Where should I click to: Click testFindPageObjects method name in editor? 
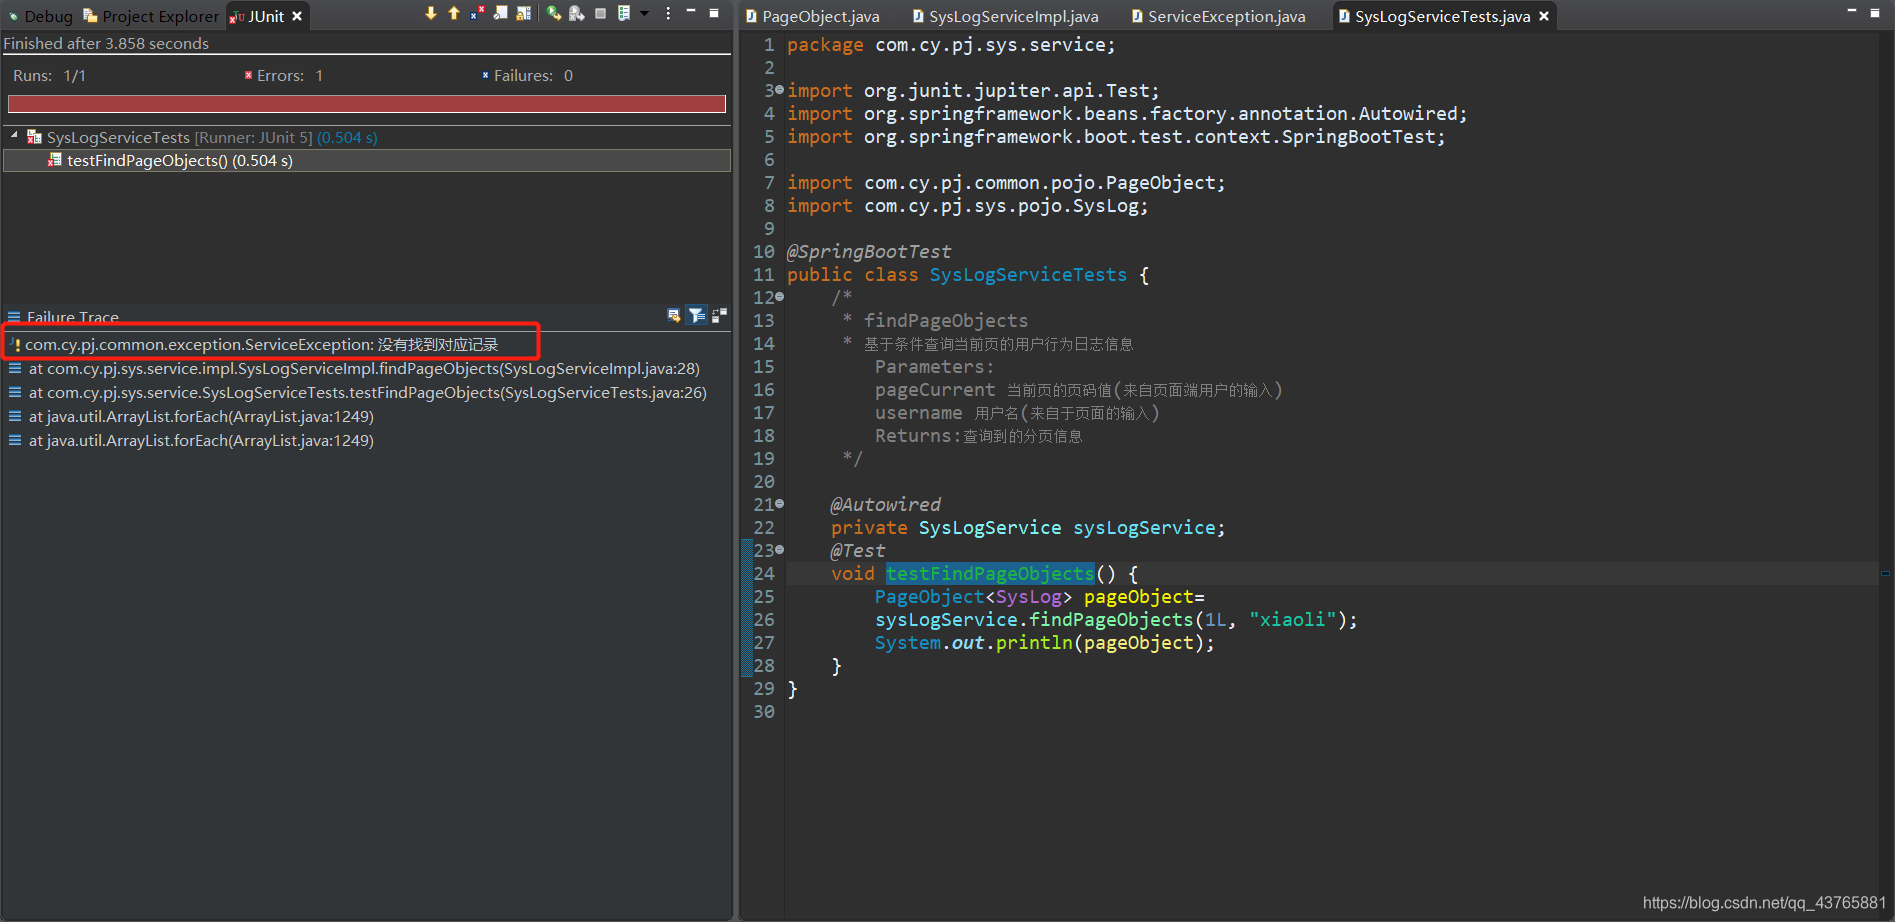point(990,573)
